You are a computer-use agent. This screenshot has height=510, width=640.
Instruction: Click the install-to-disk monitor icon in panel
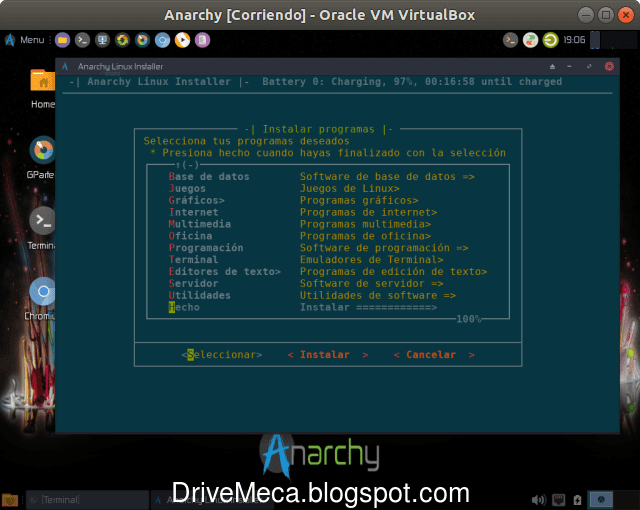[x=102, y=40]
